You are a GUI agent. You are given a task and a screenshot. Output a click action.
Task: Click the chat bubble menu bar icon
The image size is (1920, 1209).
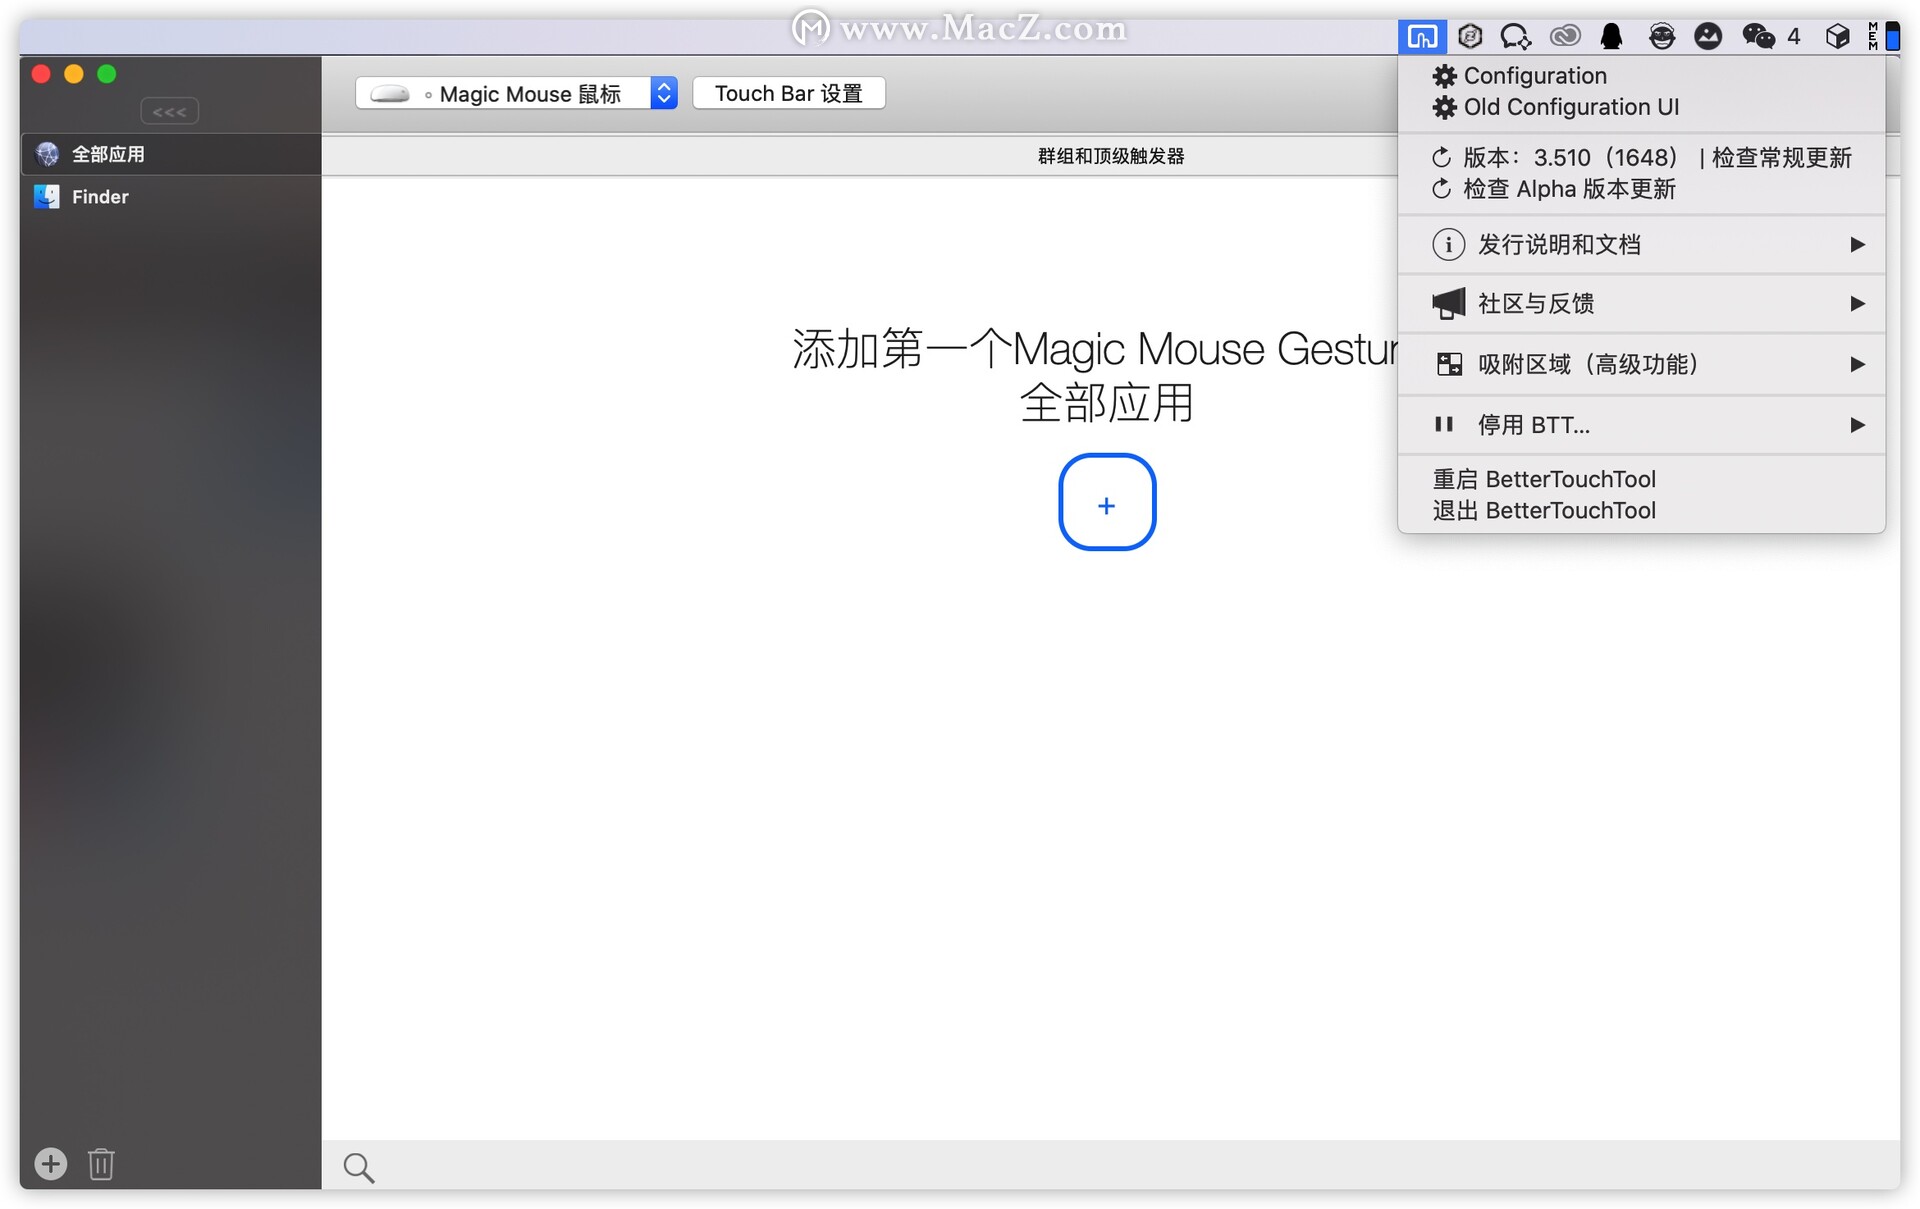(x=1516, y=37)
